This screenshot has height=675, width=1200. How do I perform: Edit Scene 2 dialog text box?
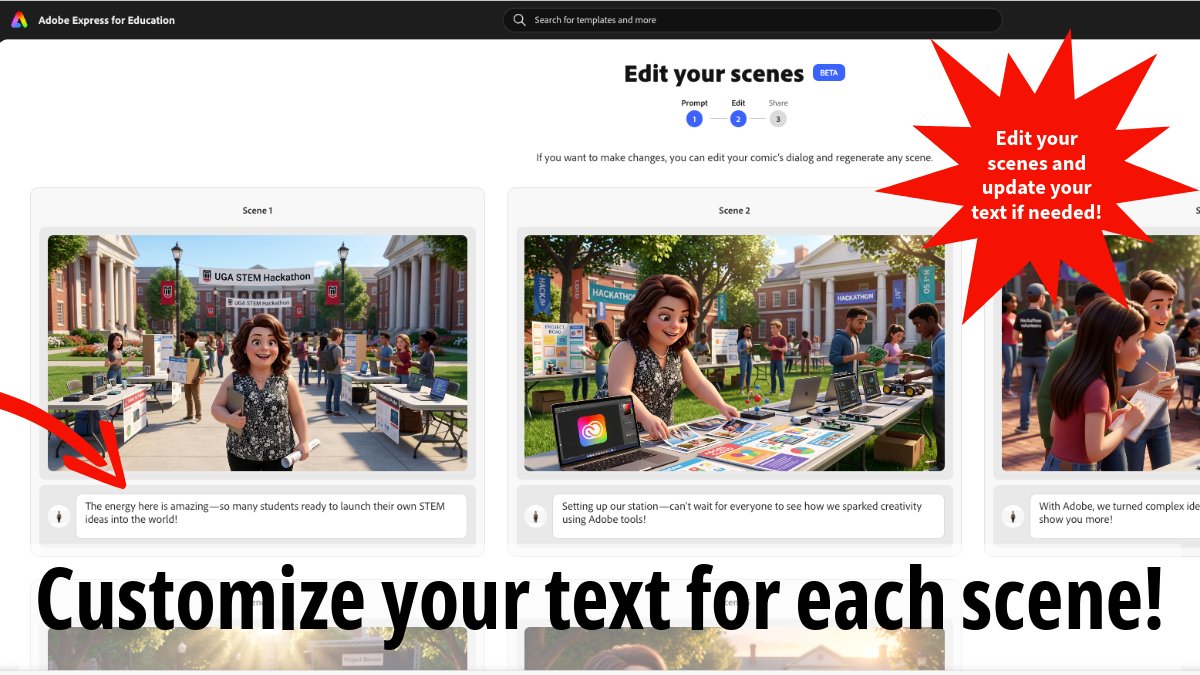pos(748,516)
